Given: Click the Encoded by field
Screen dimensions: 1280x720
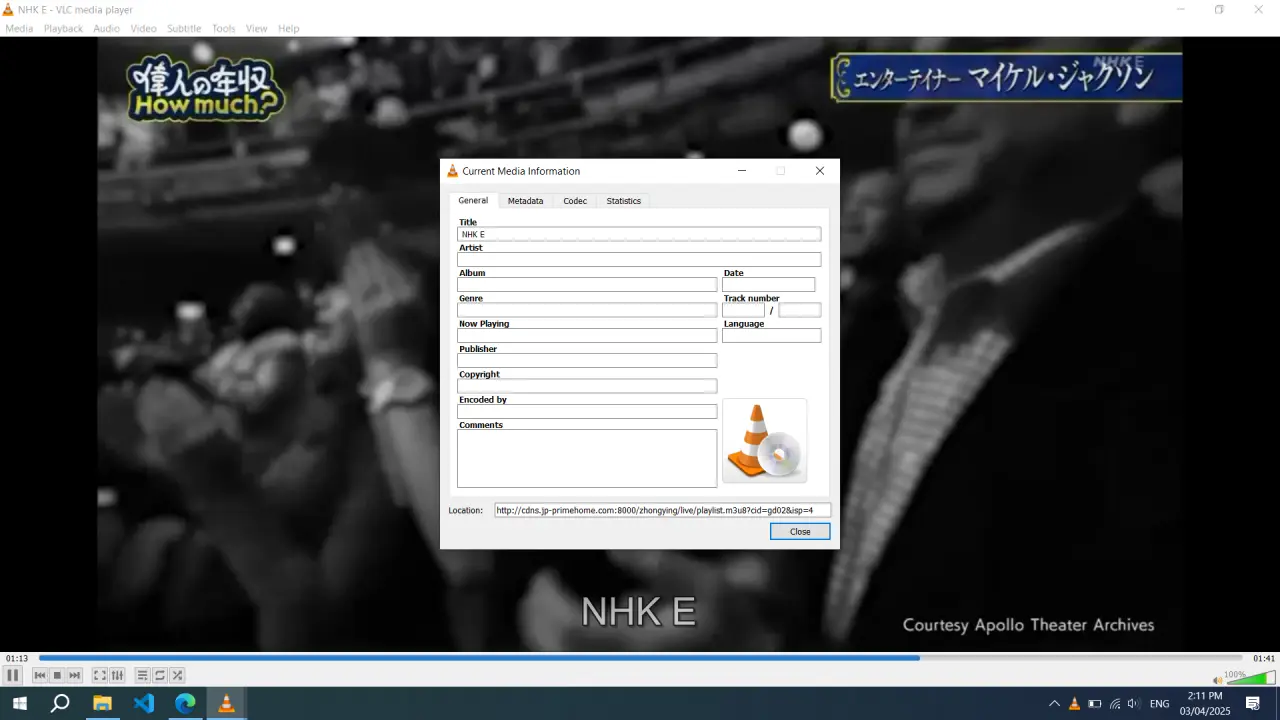Looking at the screenshot, I should coord(587,412).
